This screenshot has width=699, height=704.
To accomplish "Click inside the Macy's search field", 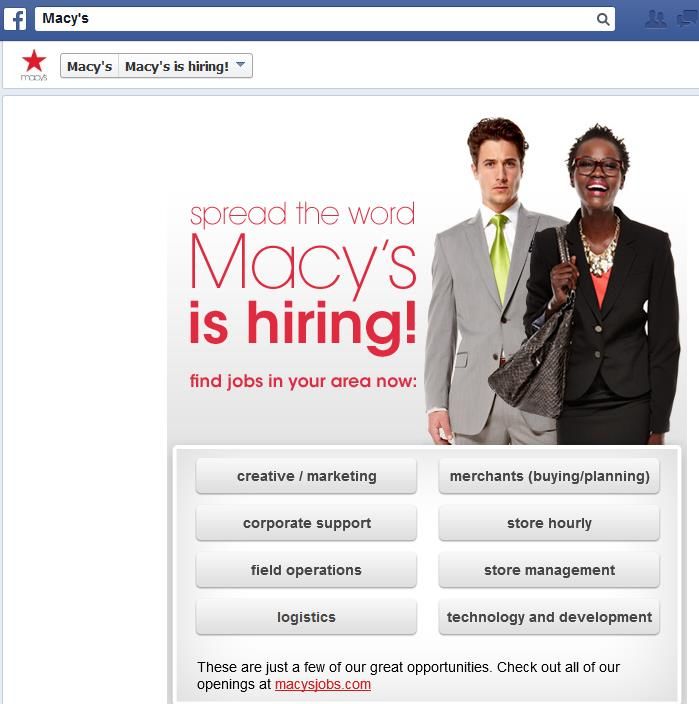I will (316, 19).
